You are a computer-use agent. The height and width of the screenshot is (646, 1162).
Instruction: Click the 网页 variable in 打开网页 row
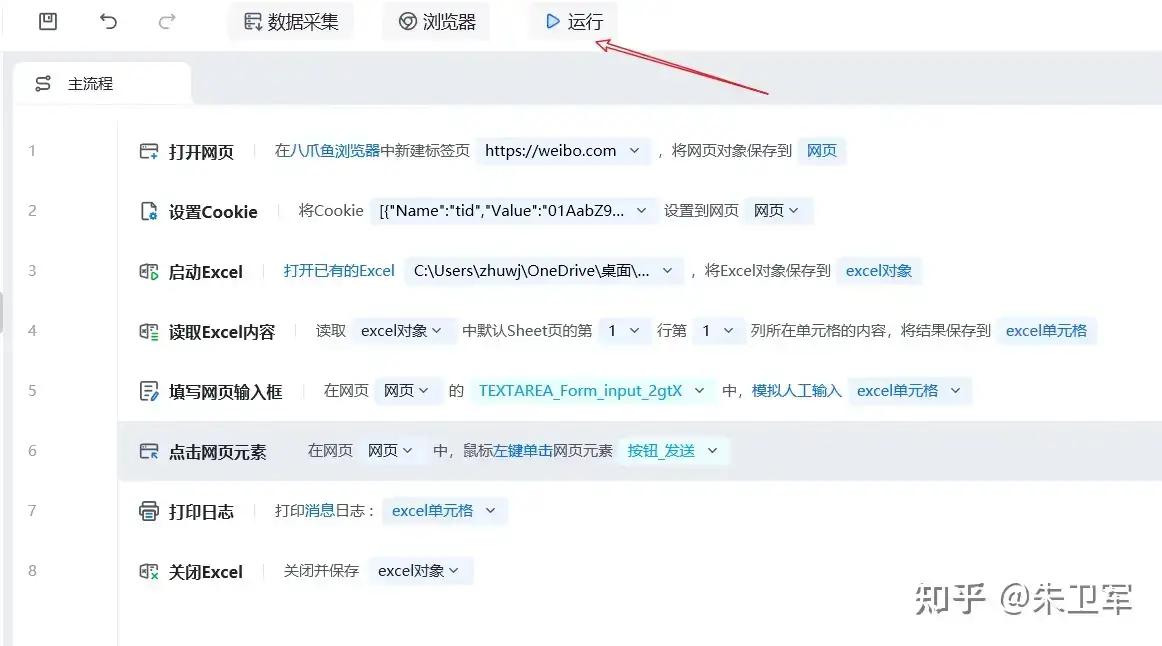(822, 151)
